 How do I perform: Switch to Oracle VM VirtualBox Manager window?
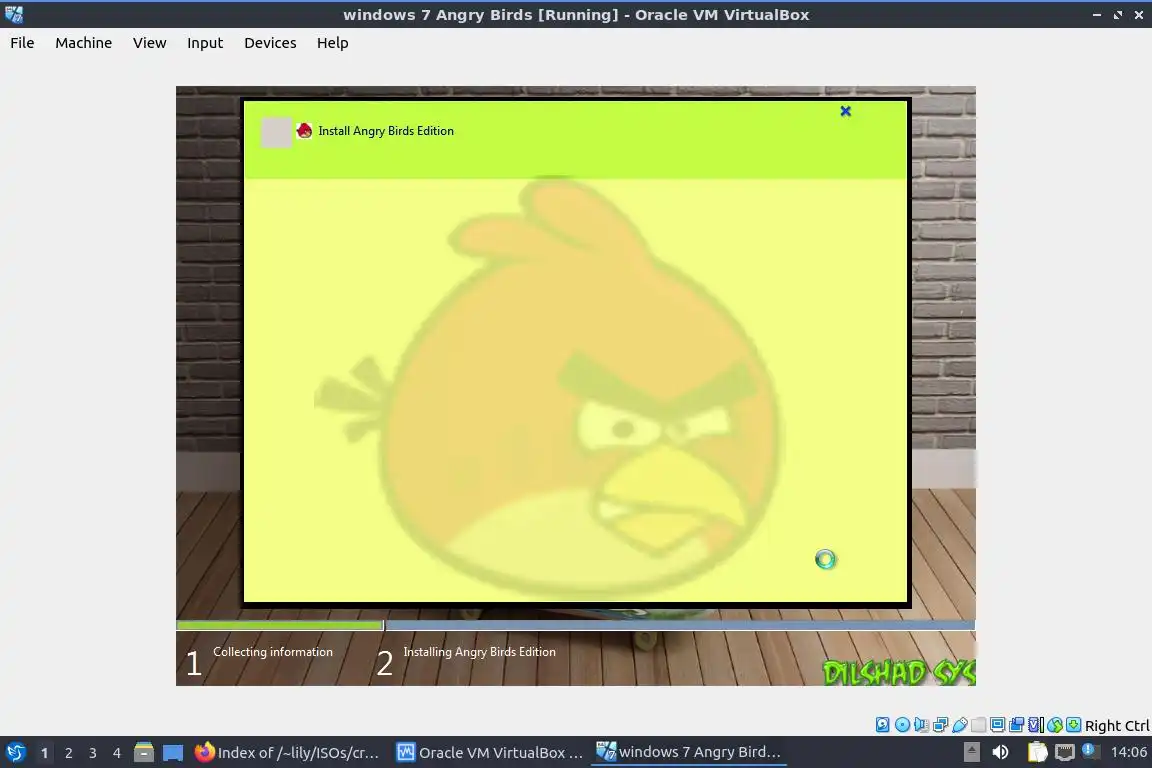(490, 752)
